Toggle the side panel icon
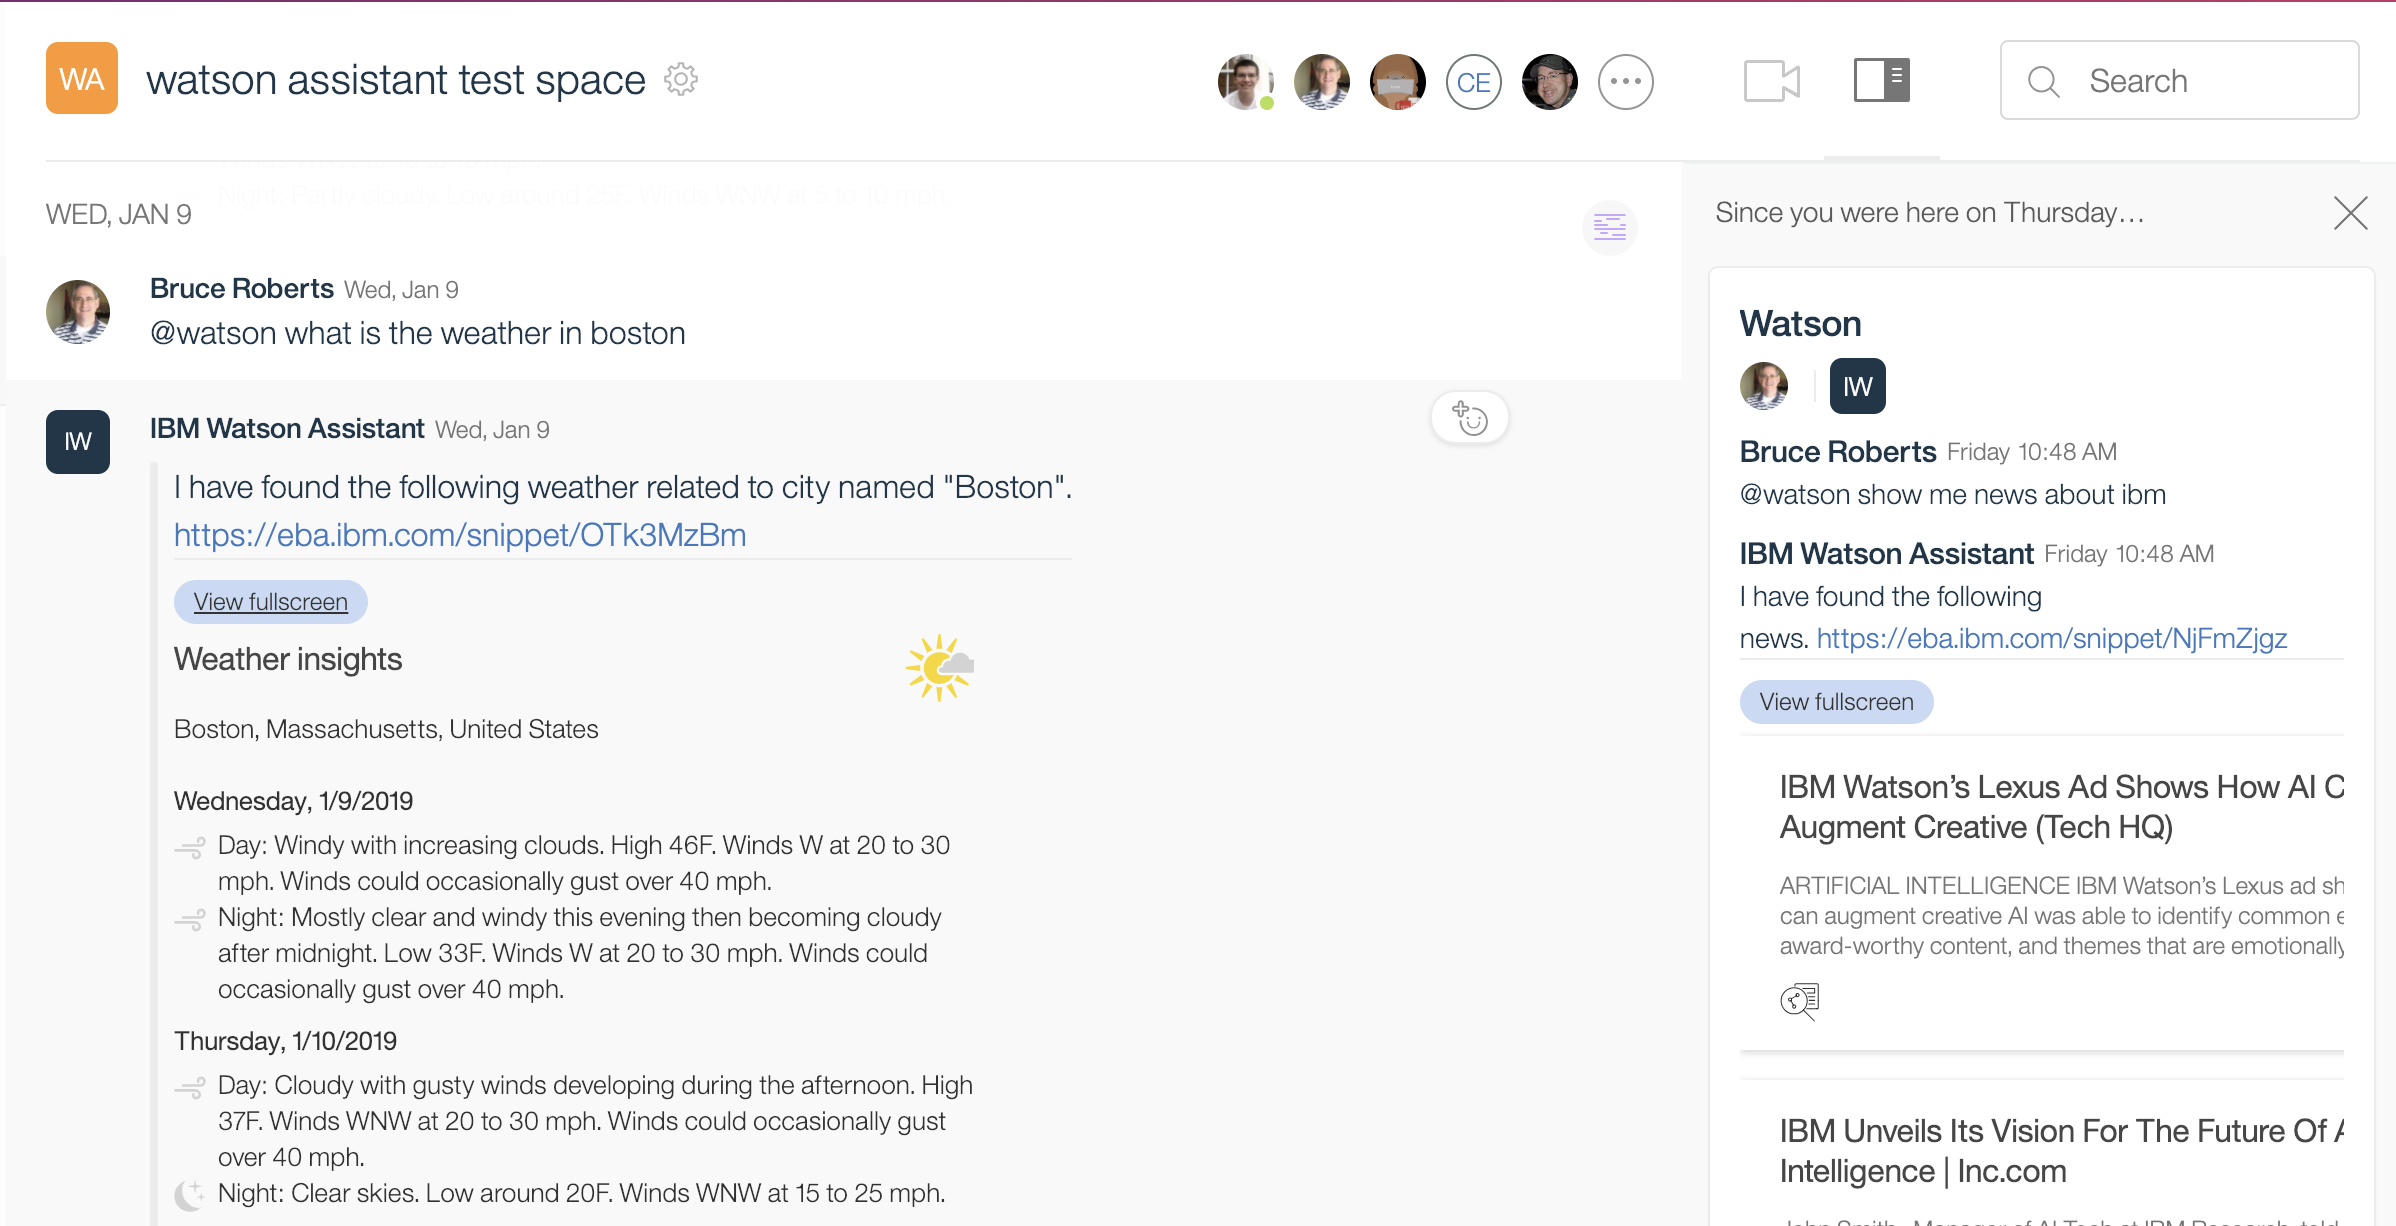Screen dimensions: 2396x1226 click(1881, 80)
